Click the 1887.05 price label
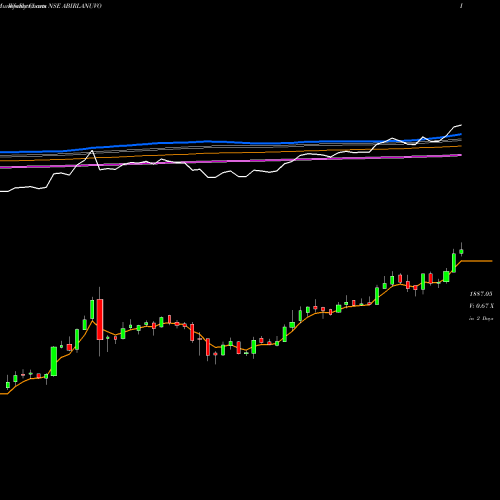This screenshot has width=500, height=500. tap(481, 294)
